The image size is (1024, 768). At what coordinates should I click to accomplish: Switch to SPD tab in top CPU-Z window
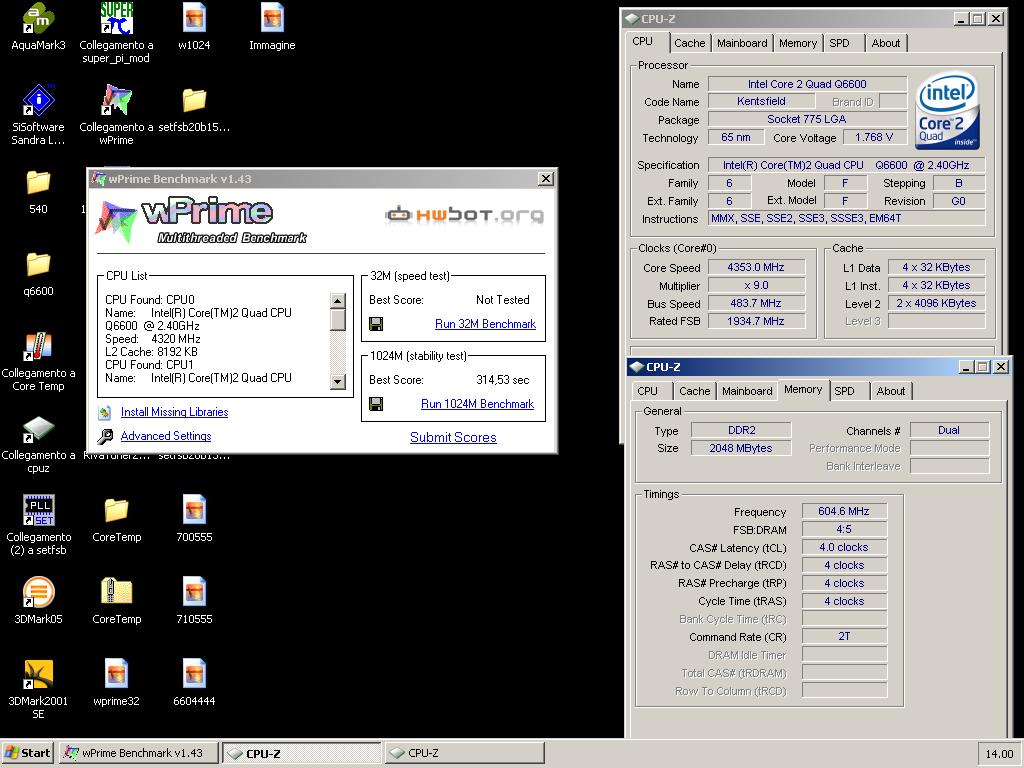840,43
